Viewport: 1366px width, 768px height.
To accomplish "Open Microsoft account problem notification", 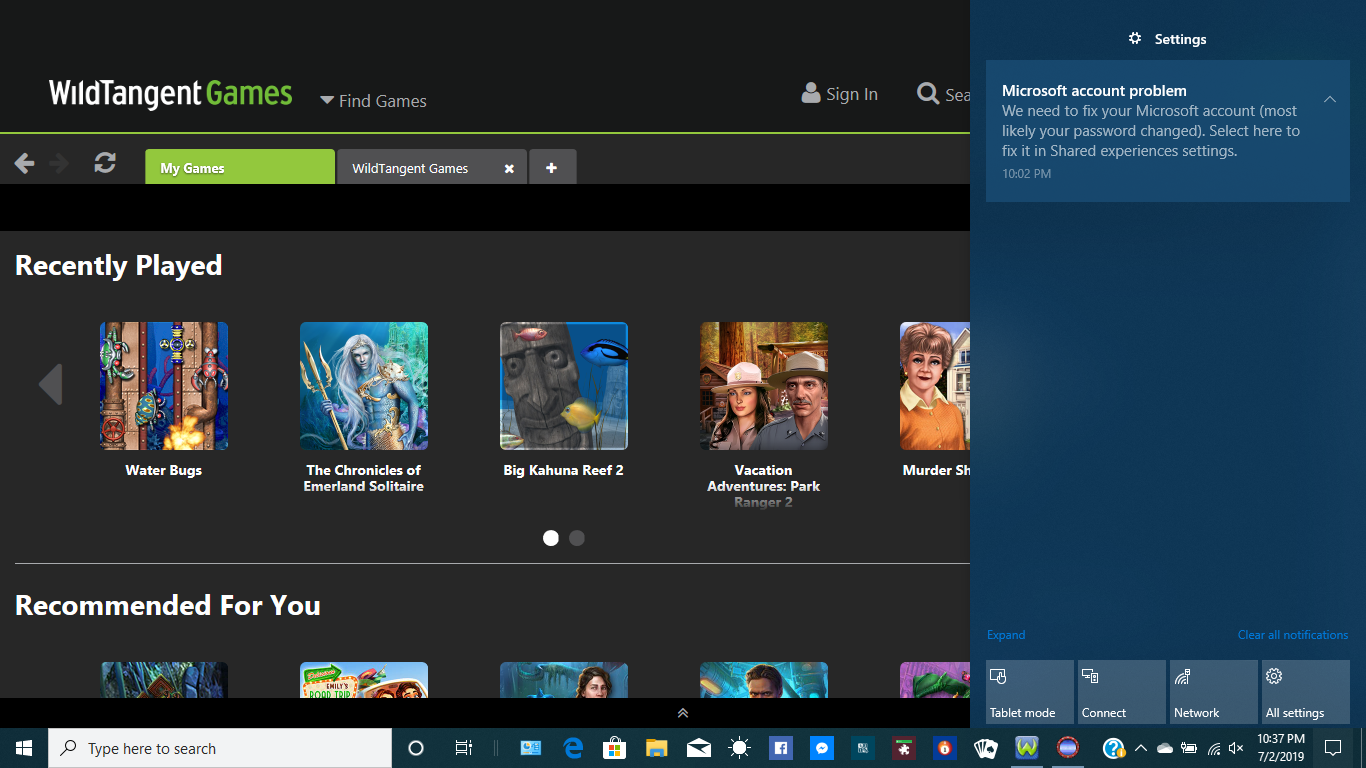I will tap(1168, 131).
